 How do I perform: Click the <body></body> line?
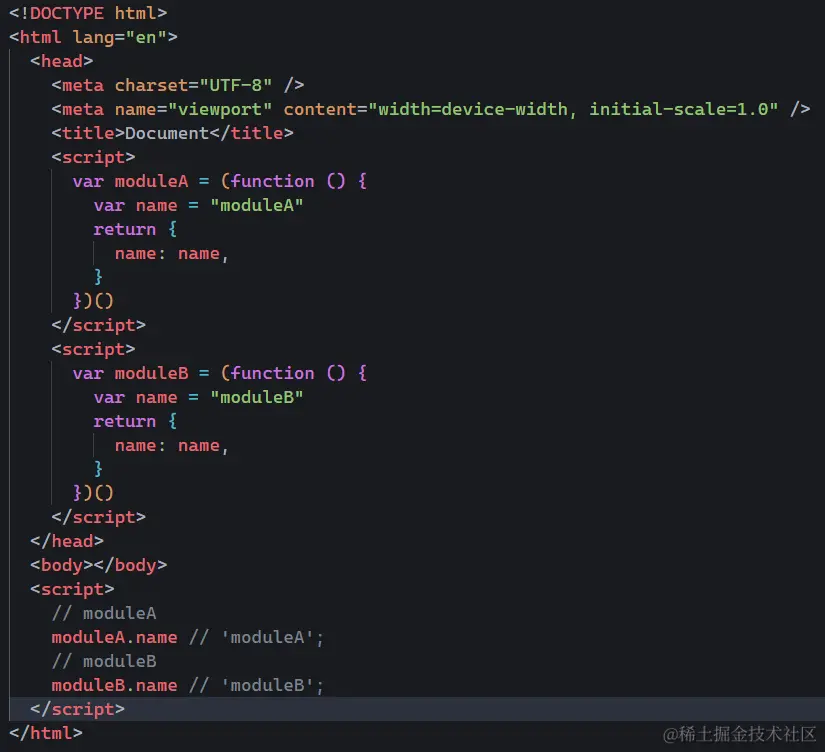click(x=98, y=565)
